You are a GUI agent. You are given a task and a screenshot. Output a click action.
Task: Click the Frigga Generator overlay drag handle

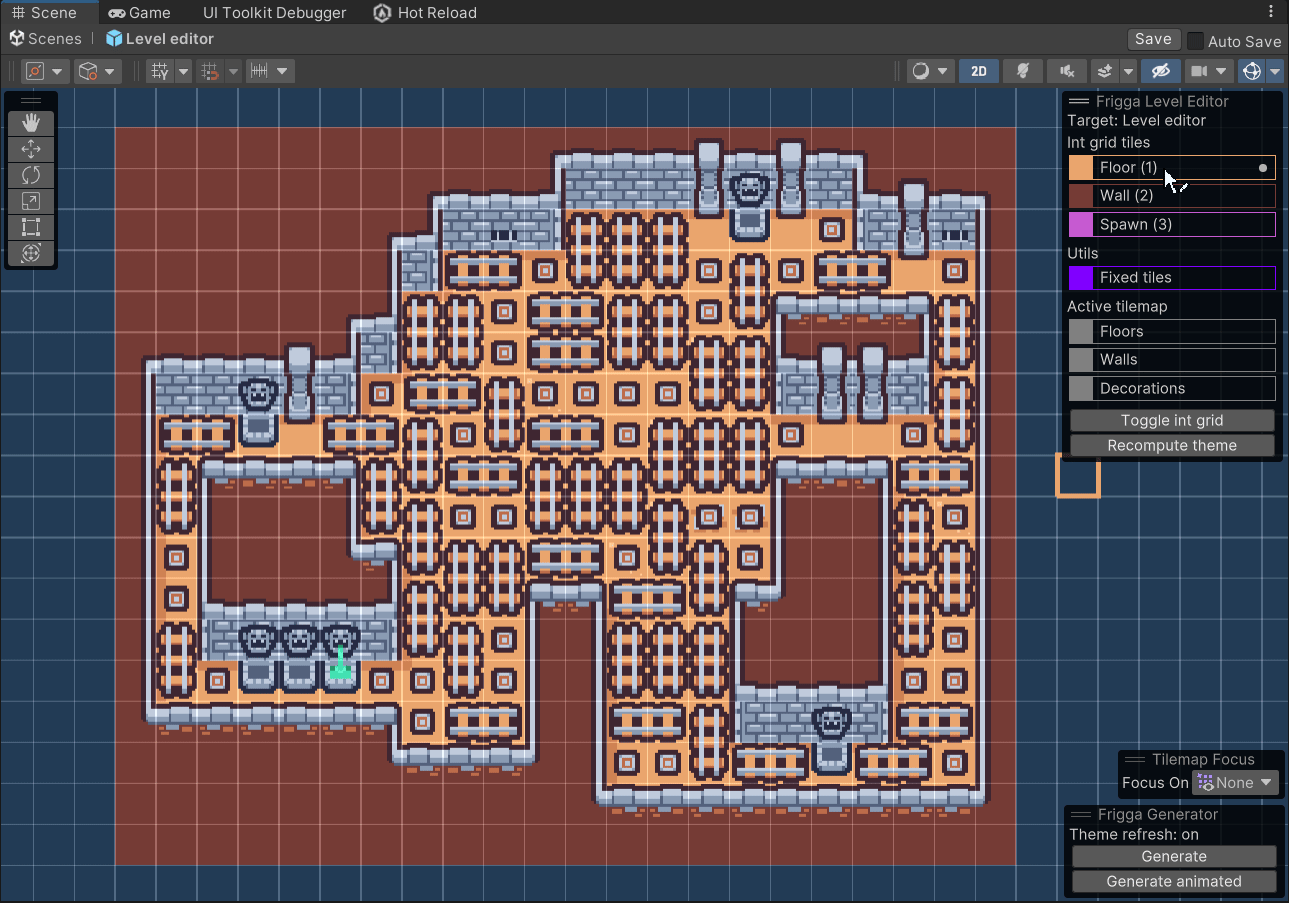click(x=1080, y=814)
